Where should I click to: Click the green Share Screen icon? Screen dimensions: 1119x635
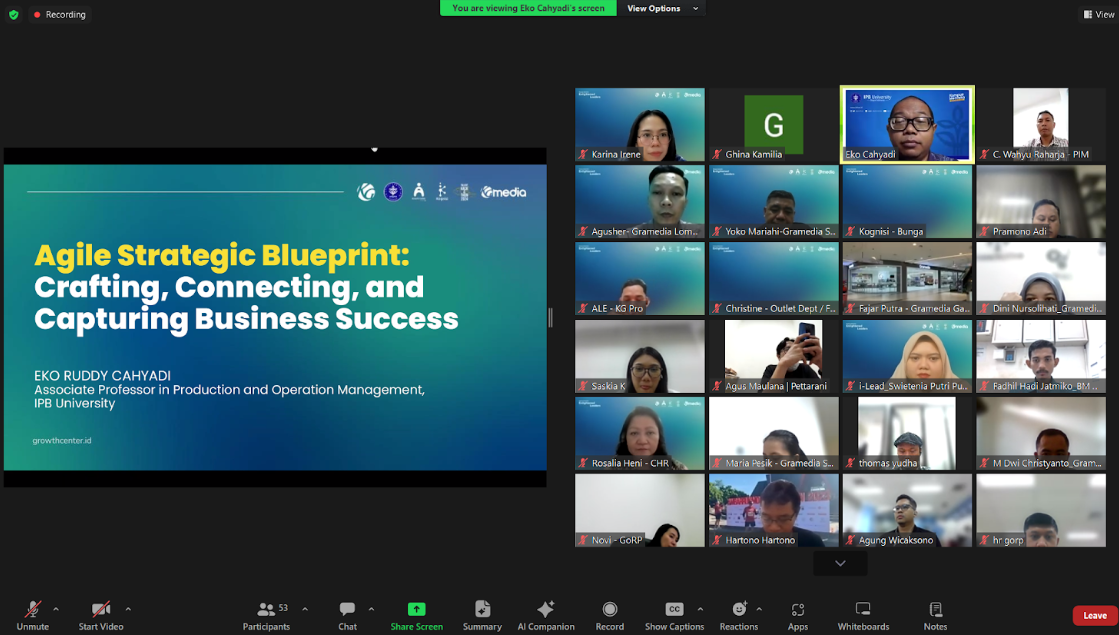pos(417,609)
